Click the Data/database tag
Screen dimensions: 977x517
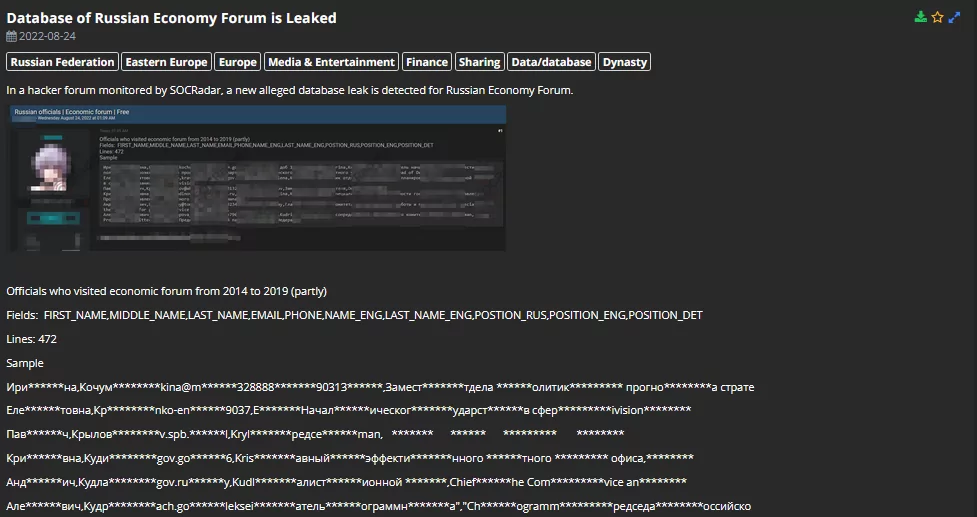(551, 62)
